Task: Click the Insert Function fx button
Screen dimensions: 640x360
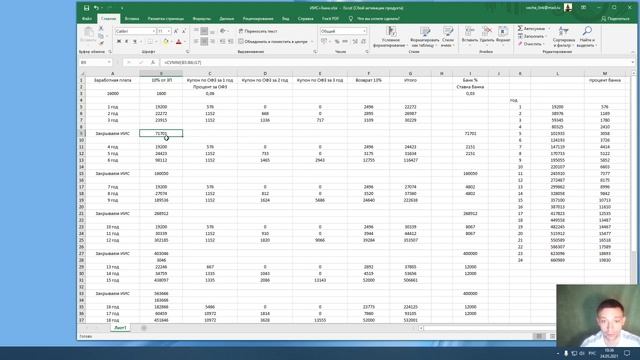Action: [x=153, y=62]
